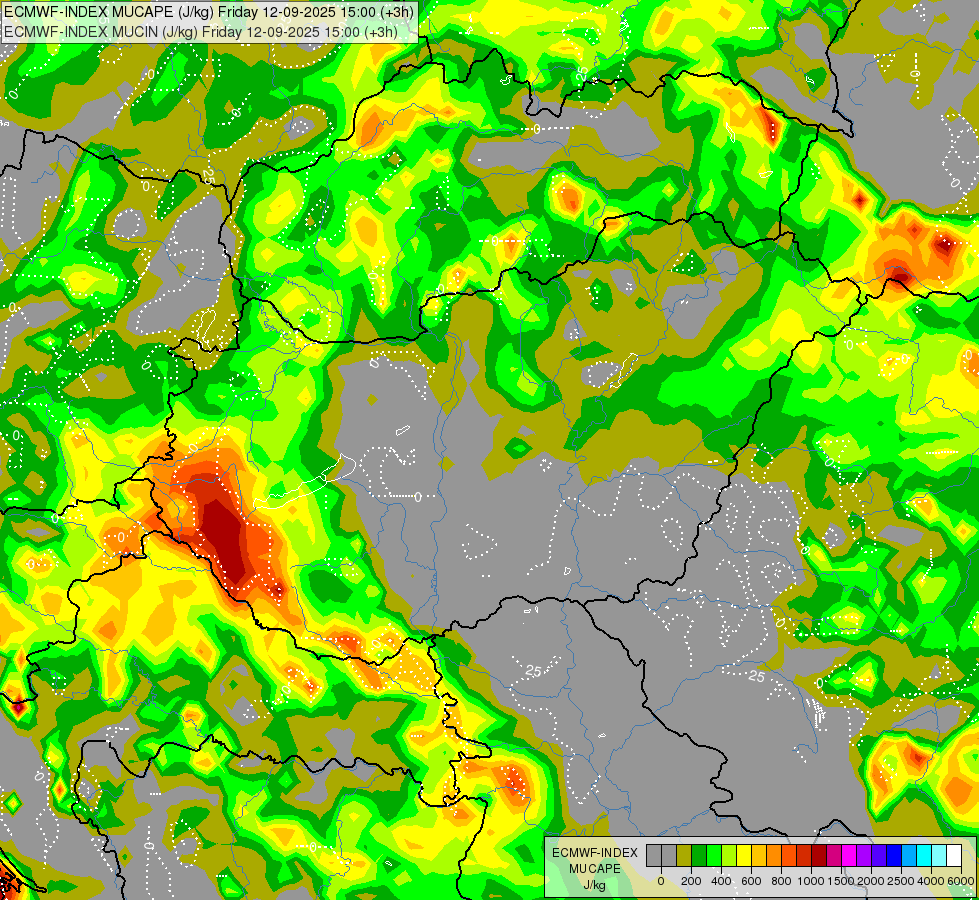979x900 pixels.
Task: Click the MUCAPE title line at top
Action: (x=207, y=12)
